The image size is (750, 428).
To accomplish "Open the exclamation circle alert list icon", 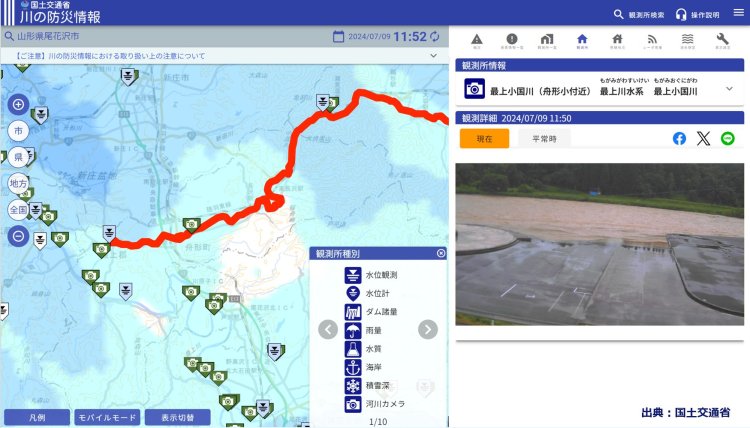I will (512, 41).
